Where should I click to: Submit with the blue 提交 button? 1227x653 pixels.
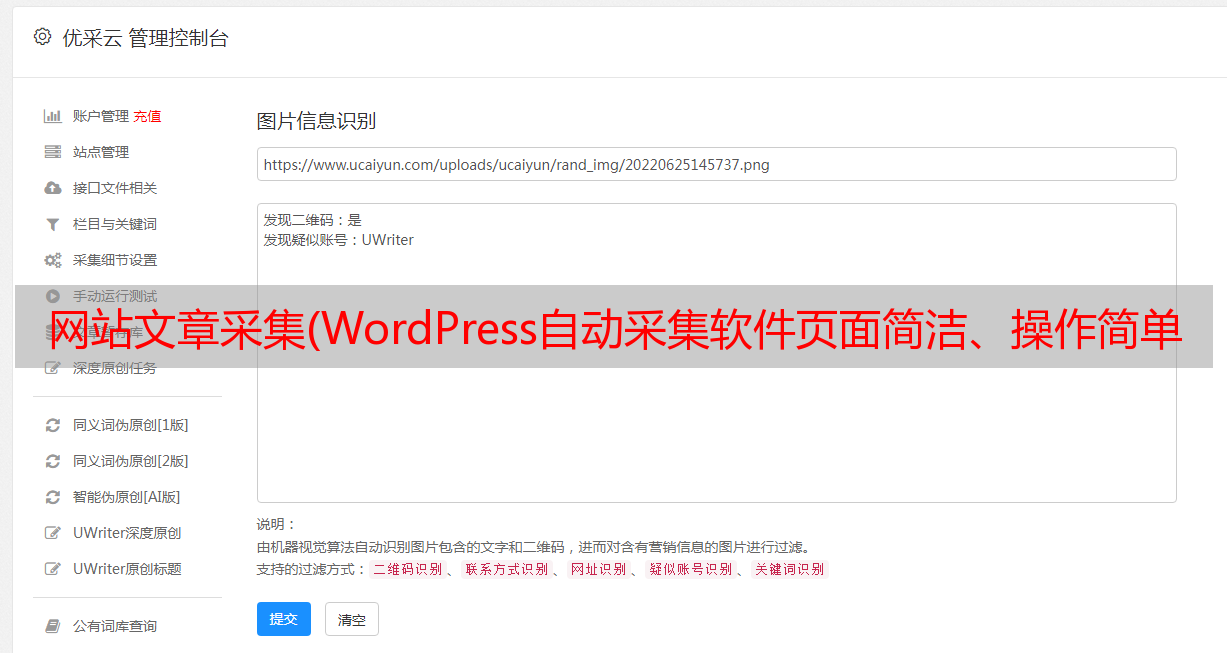pyautogui.click(x=284, y=619)
